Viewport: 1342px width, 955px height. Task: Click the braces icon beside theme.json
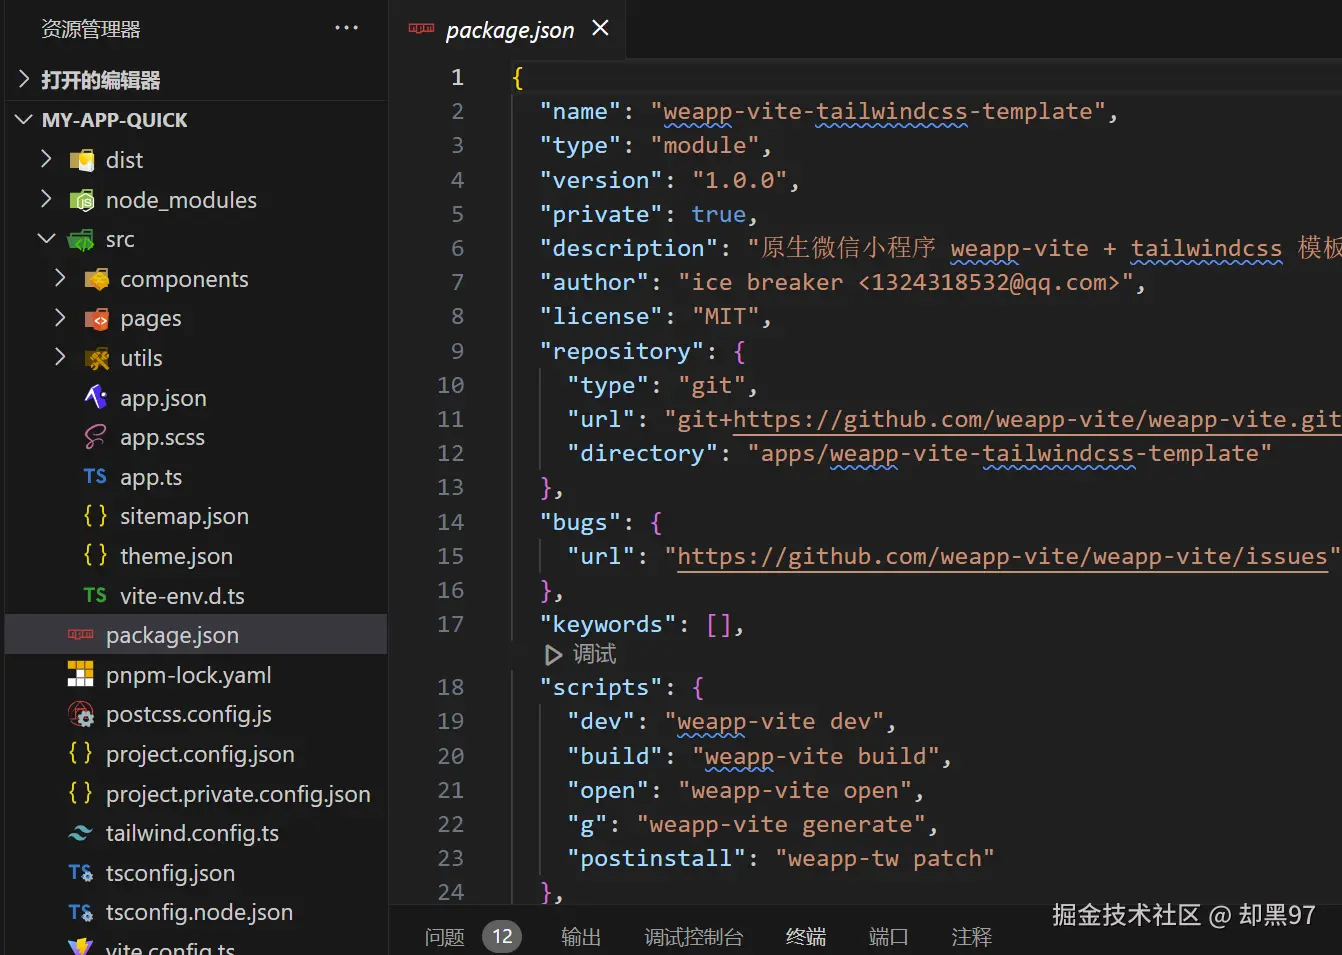click(95, 555)
